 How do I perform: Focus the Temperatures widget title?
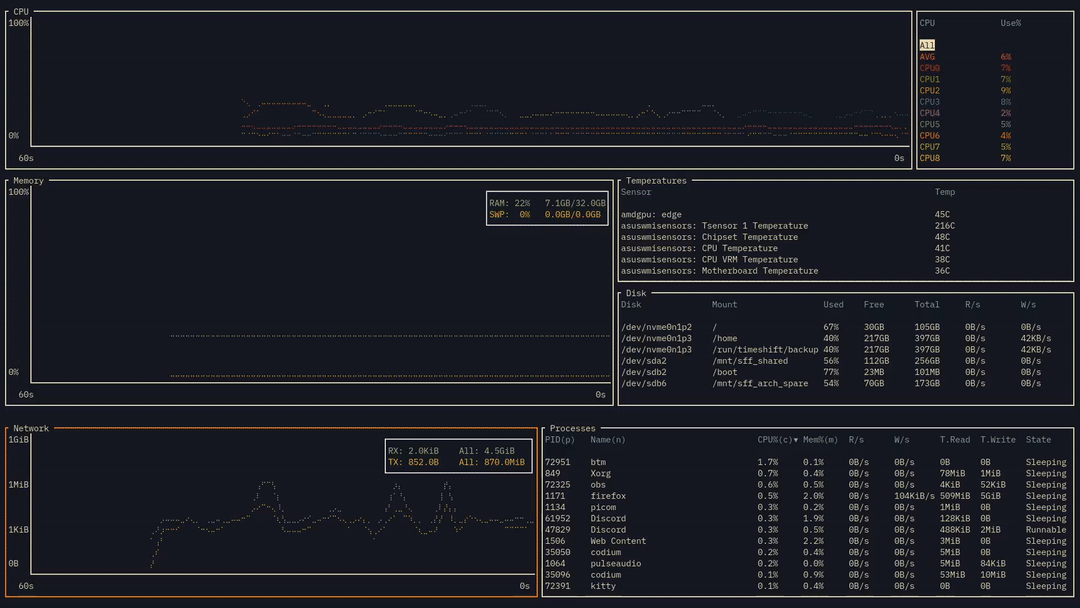(656, 181)
